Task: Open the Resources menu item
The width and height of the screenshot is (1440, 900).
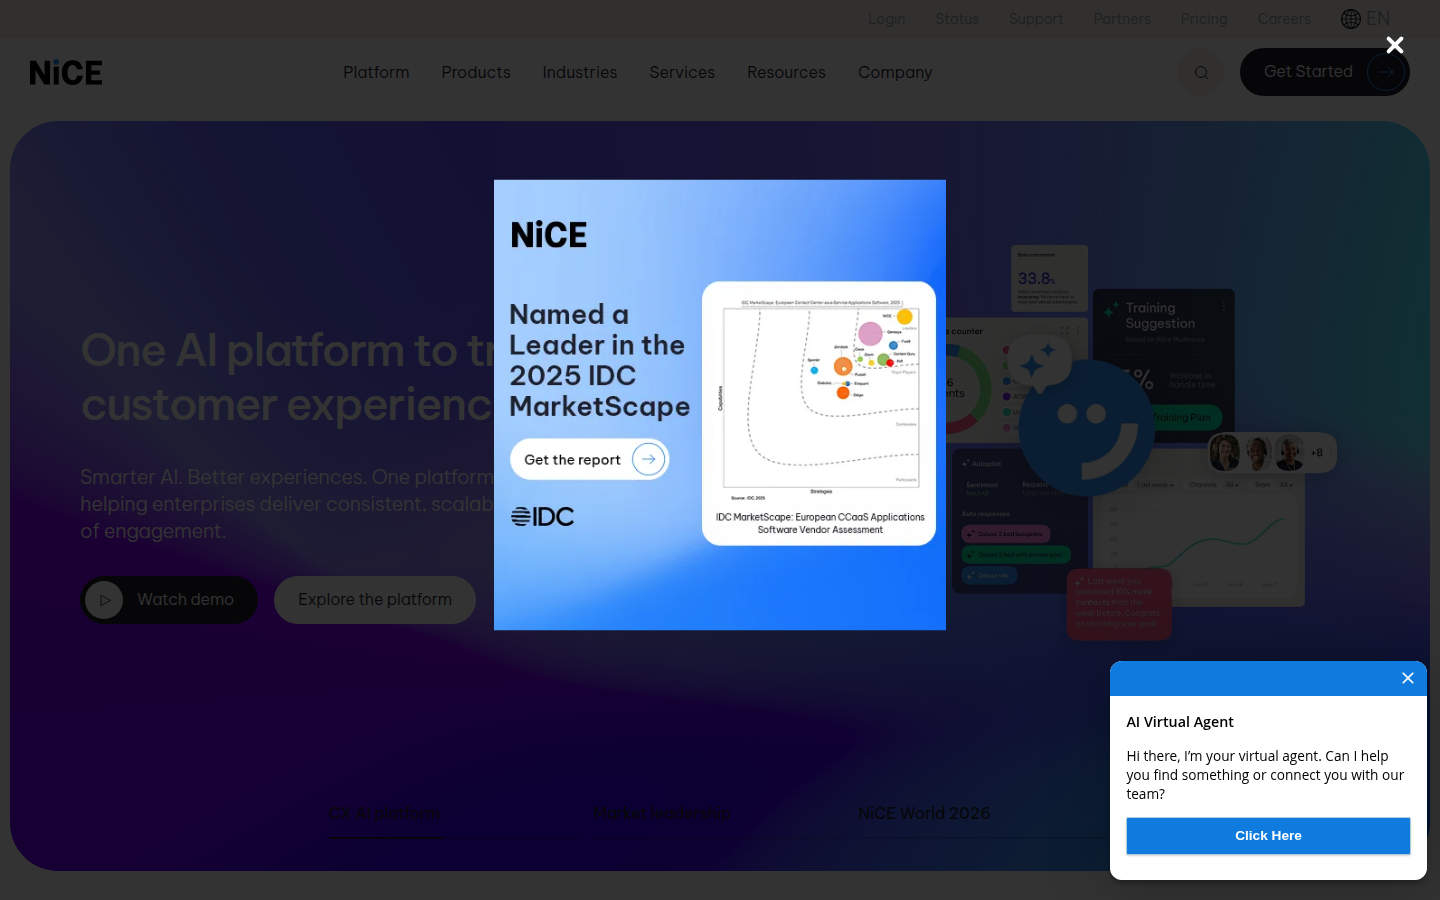Action: 786,72
